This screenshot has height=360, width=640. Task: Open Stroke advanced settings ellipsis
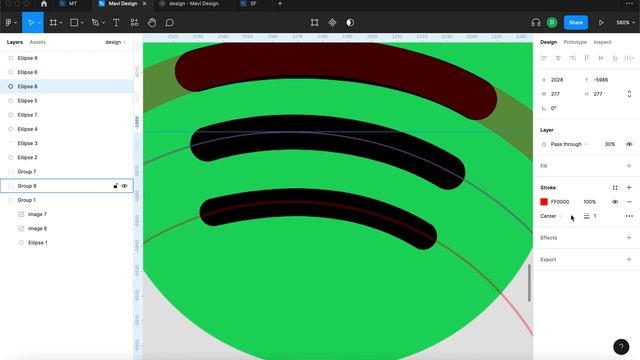point(629,216)
